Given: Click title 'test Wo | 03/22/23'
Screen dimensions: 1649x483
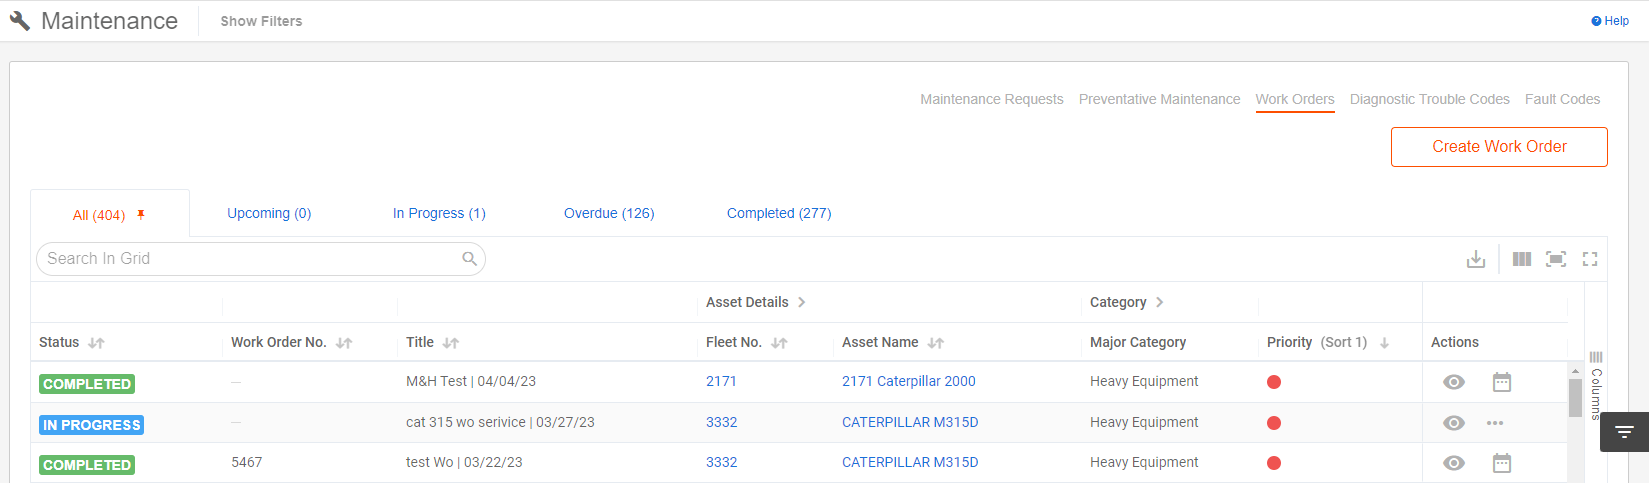Looking at the screenshot, I should [x=464, y=462].
